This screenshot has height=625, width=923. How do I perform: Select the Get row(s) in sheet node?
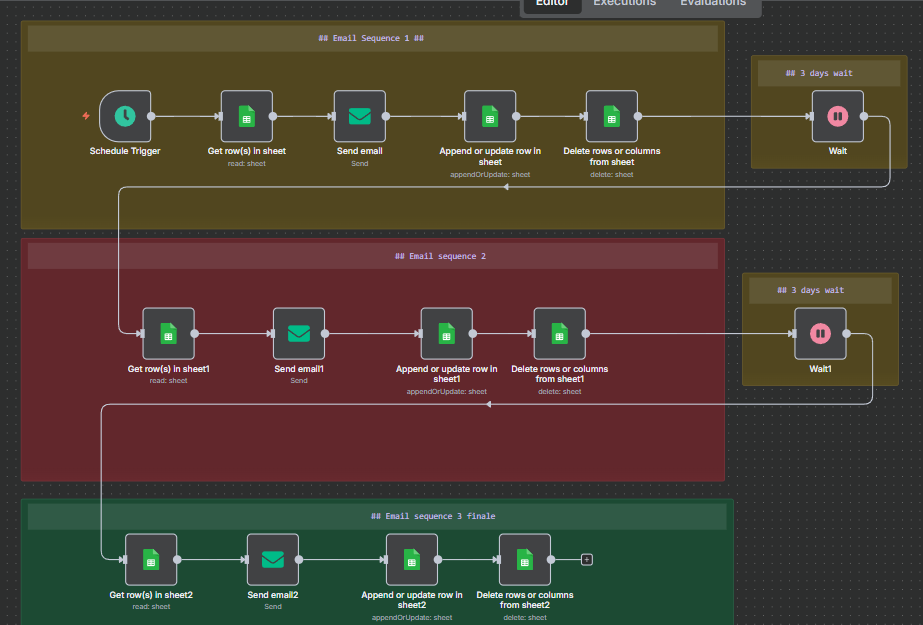(x=246, y=116)
